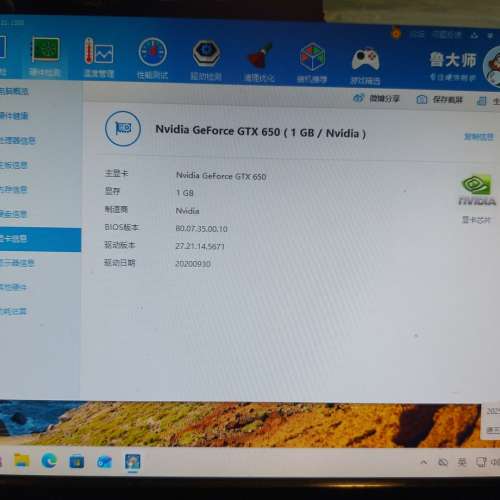The width and height of the screenshot is (500, 500).
Task: Click the graphics chip label under NVIDIA logo
Action: pyautogui.click(x=477, y=220)
